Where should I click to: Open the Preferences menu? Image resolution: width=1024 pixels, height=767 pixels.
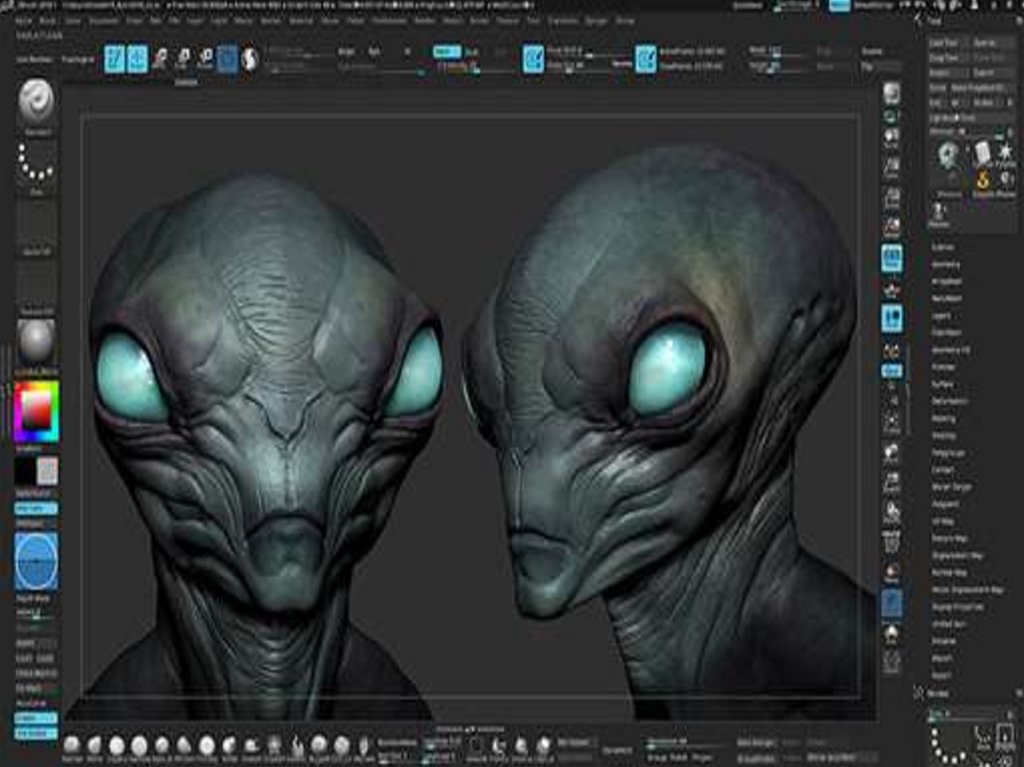pyautogui.click(x=389, y=20)
